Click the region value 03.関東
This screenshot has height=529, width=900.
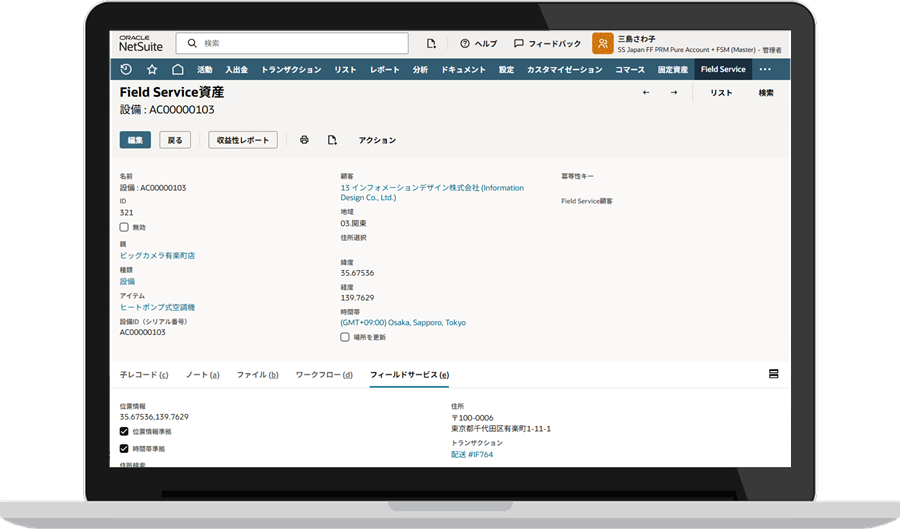coord(353,223)
